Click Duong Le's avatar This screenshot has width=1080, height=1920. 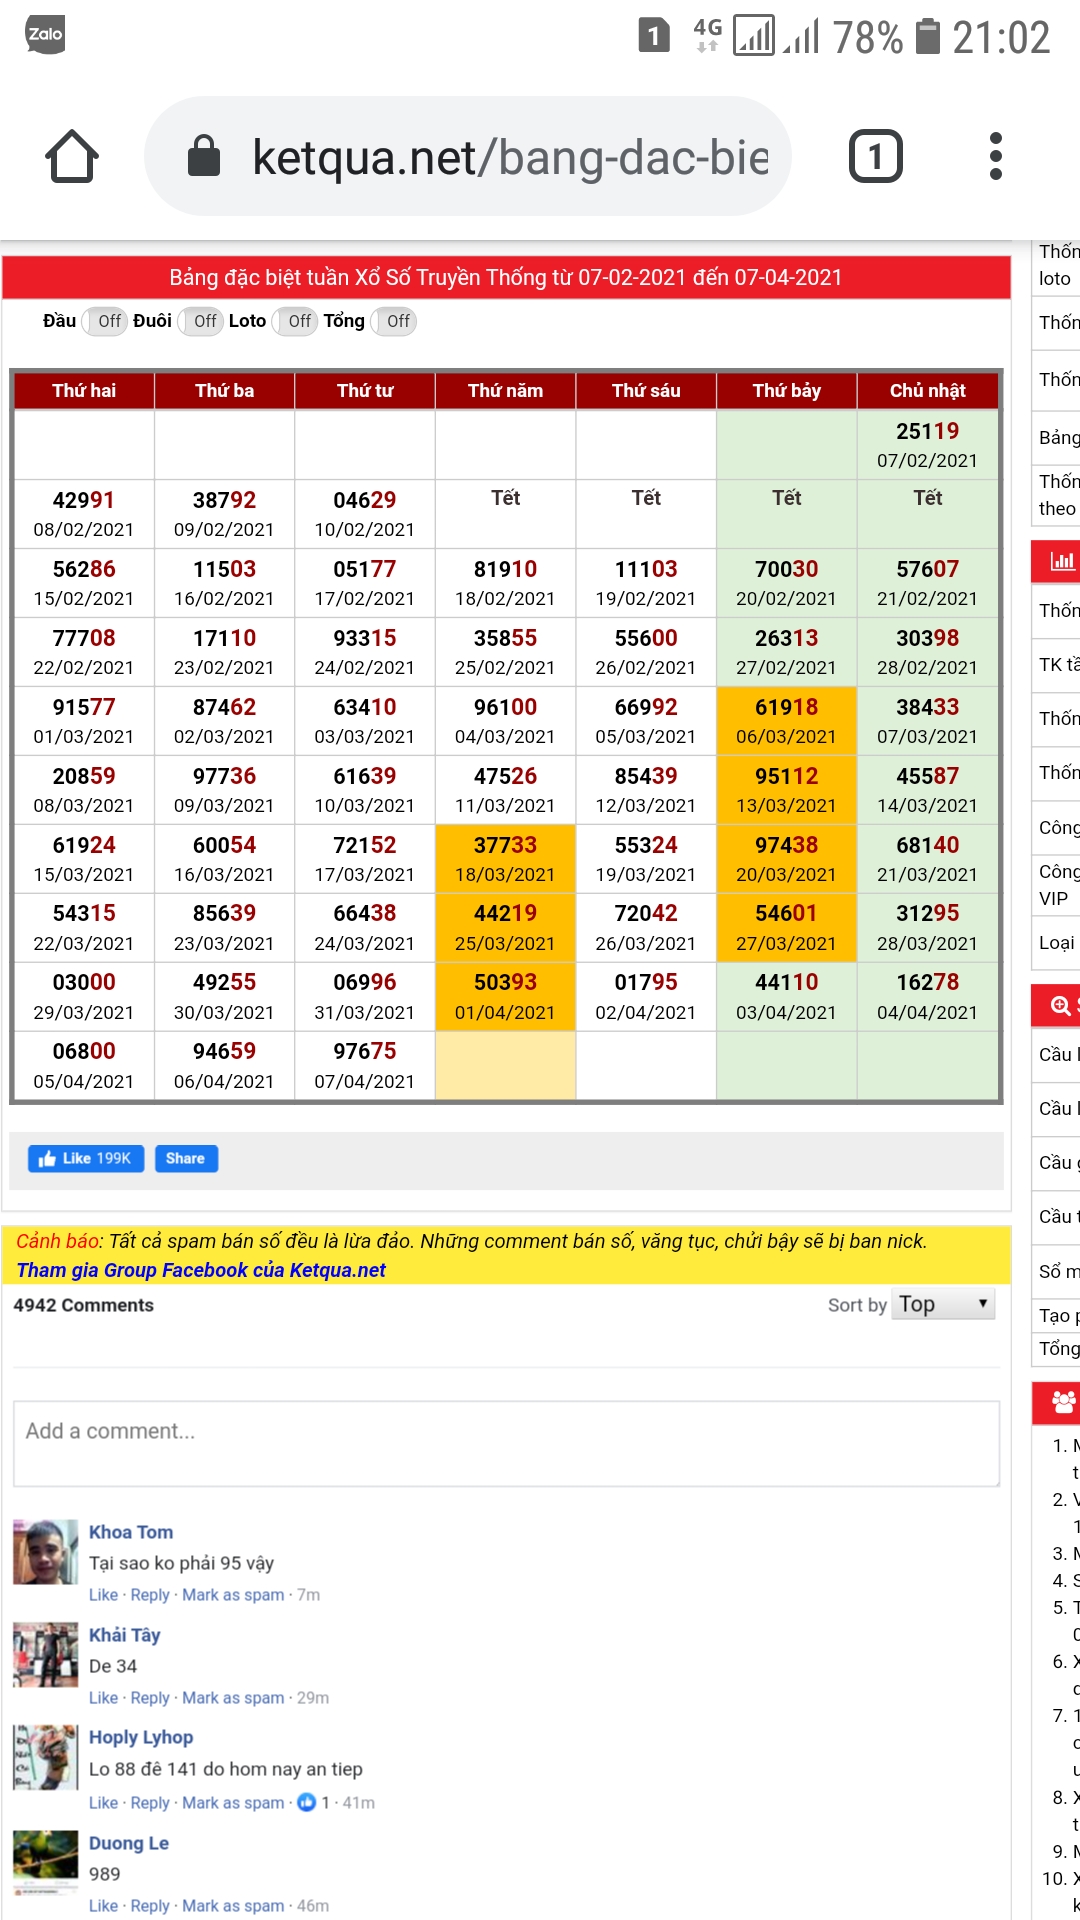(x=45, y=1862)
